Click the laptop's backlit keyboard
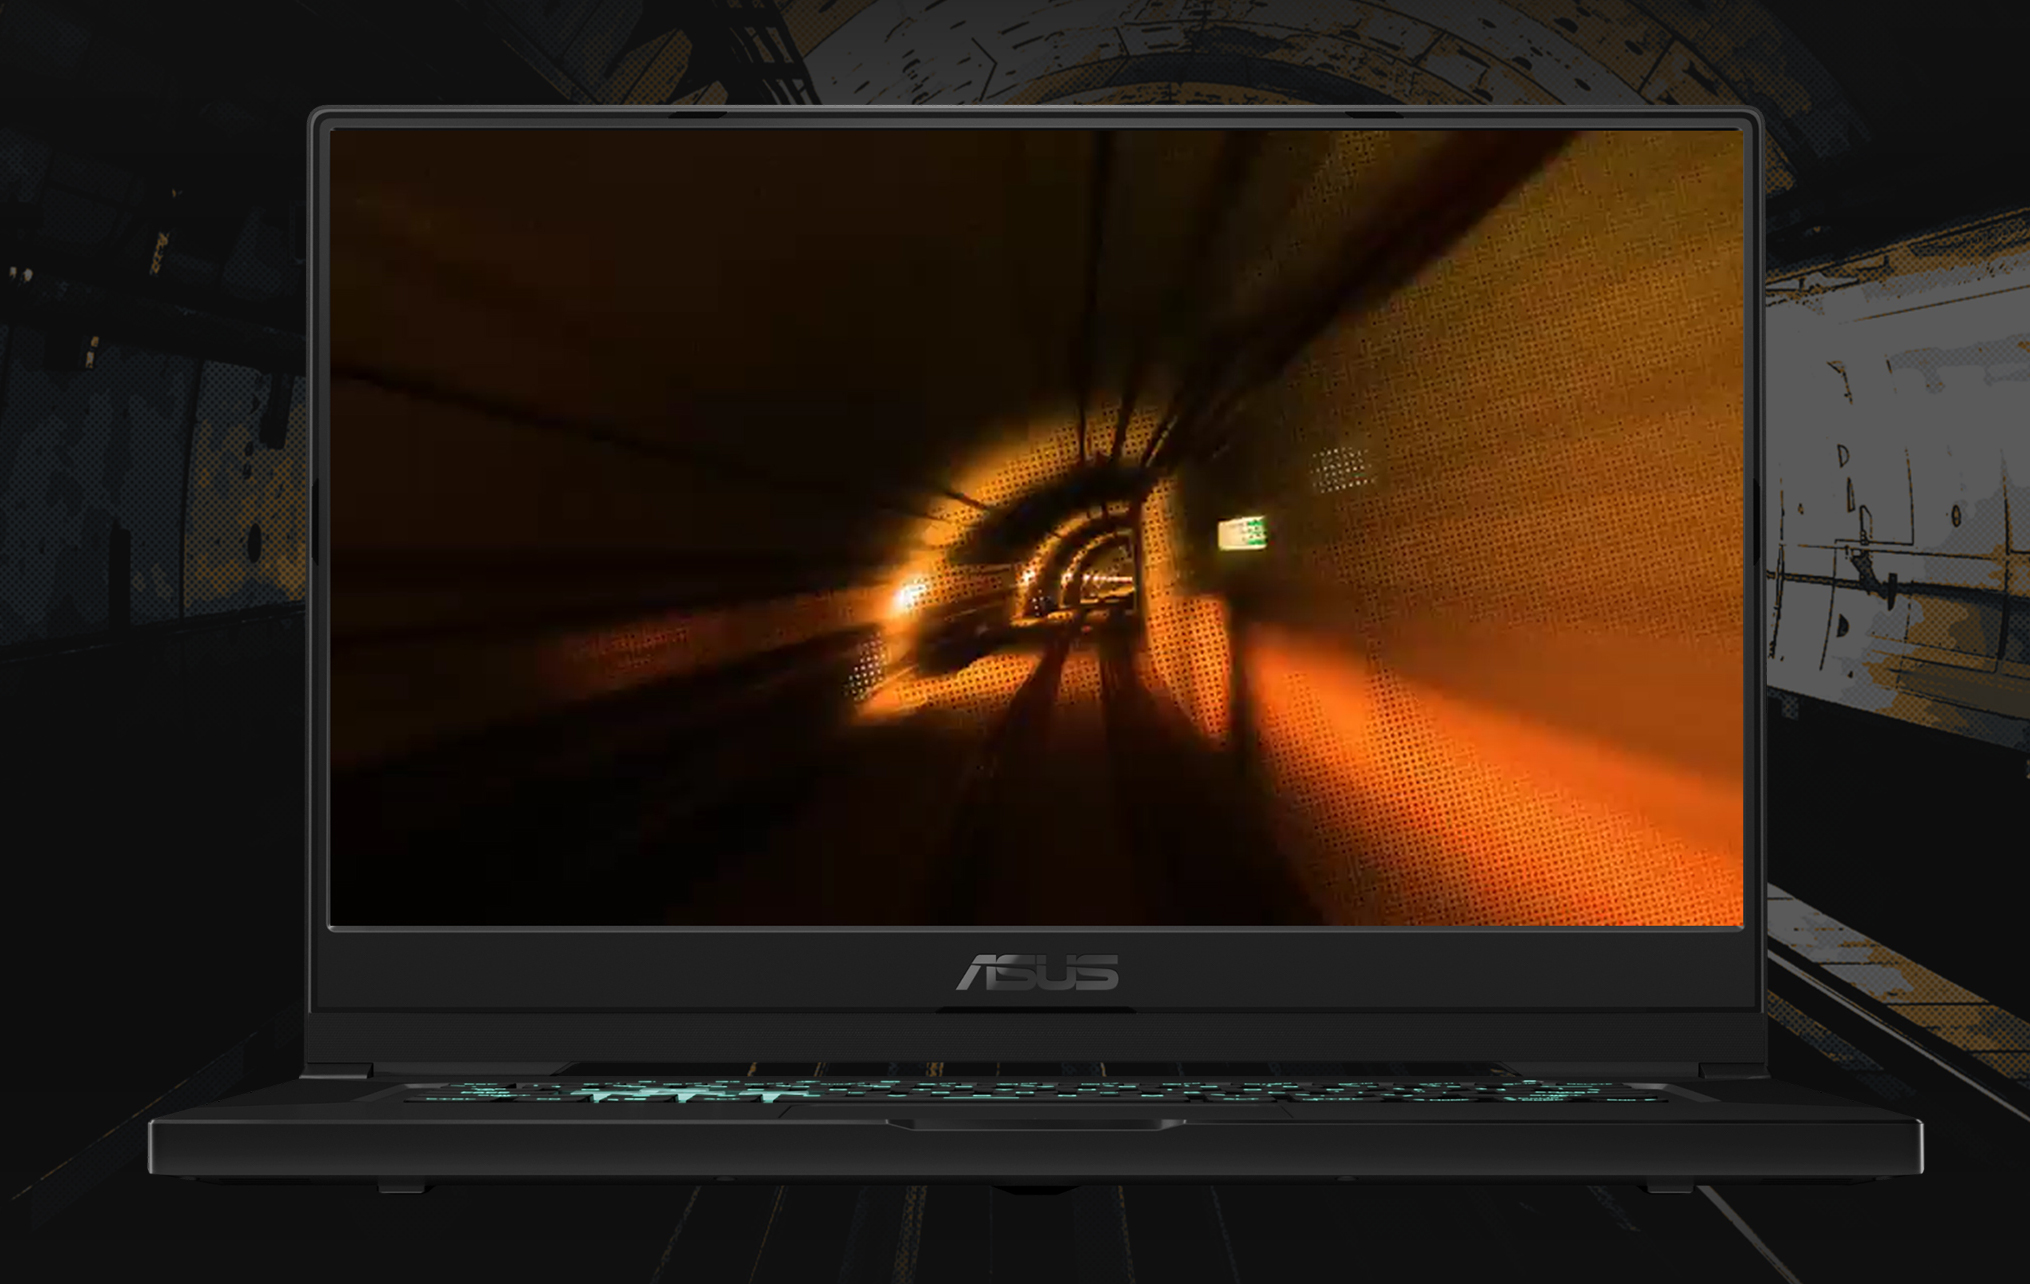 [1035, 1090]
